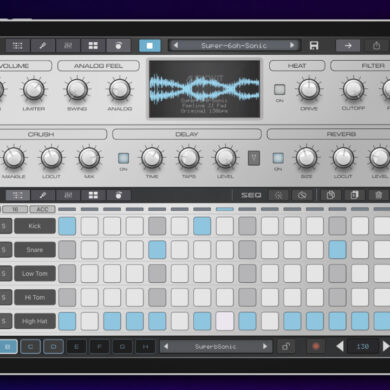
Task: Toggle the 16 steps button
Action: [x=15, y=209]
